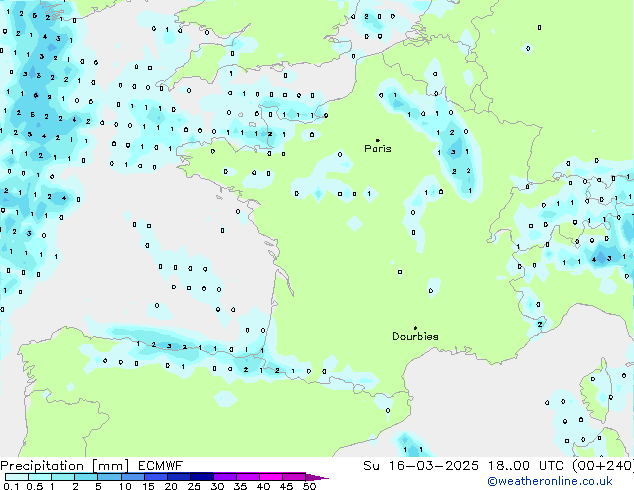The width and height of the screenshot is (634, 490).
Task: Click the Dourbies city label
Action: click(415, 336)
